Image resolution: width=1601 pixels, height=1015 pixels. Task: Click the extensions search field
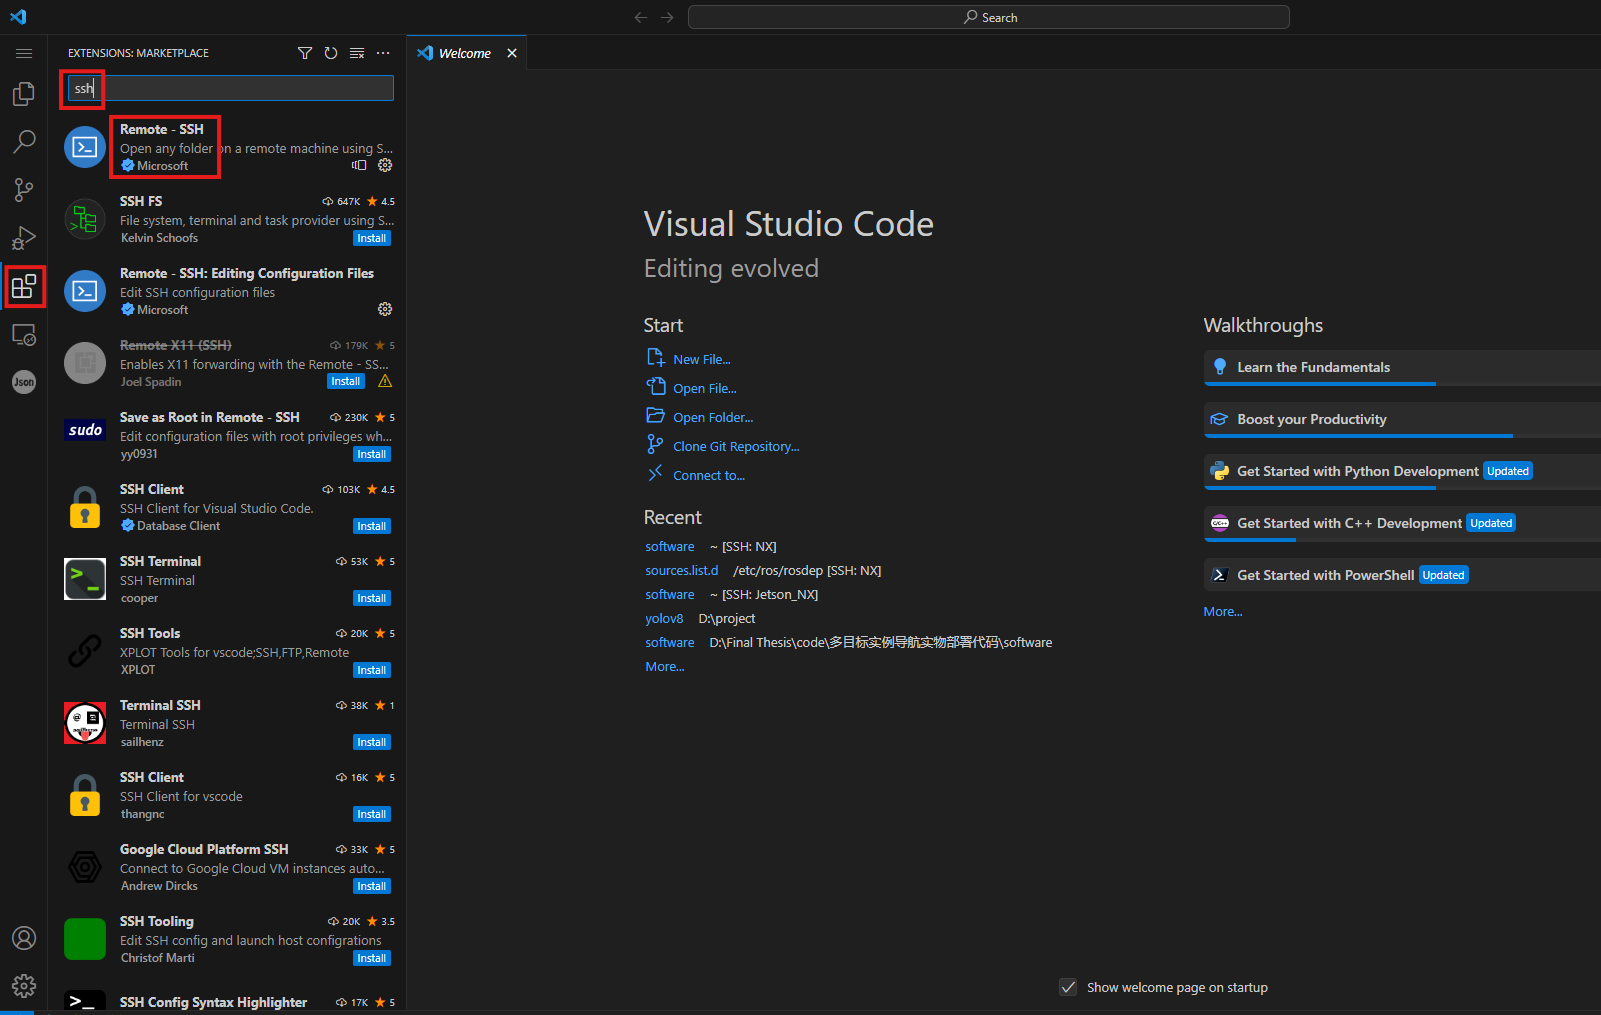pos(230,88)
